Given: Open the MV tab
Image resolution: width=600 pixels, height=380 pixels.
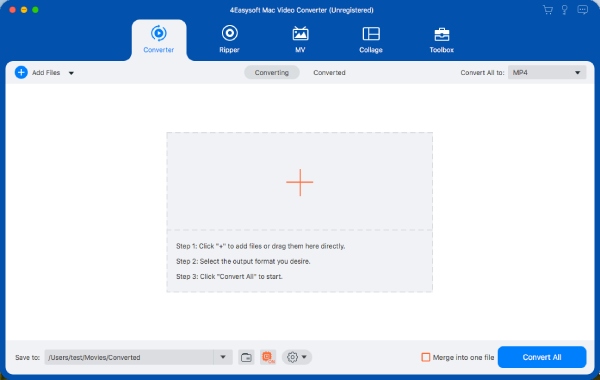Looking at the screenshot, I should [300, 40].
